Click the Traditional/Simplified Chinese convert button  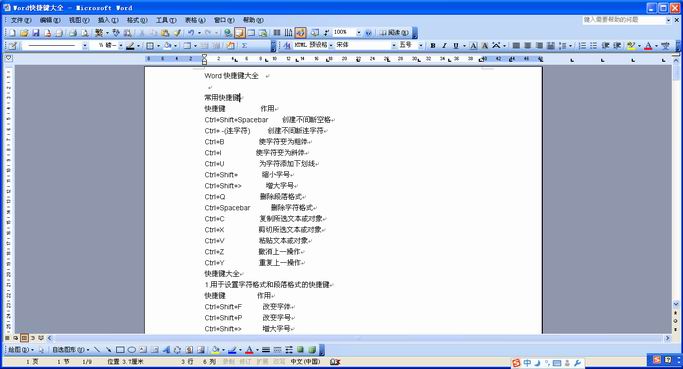point(99,33)
